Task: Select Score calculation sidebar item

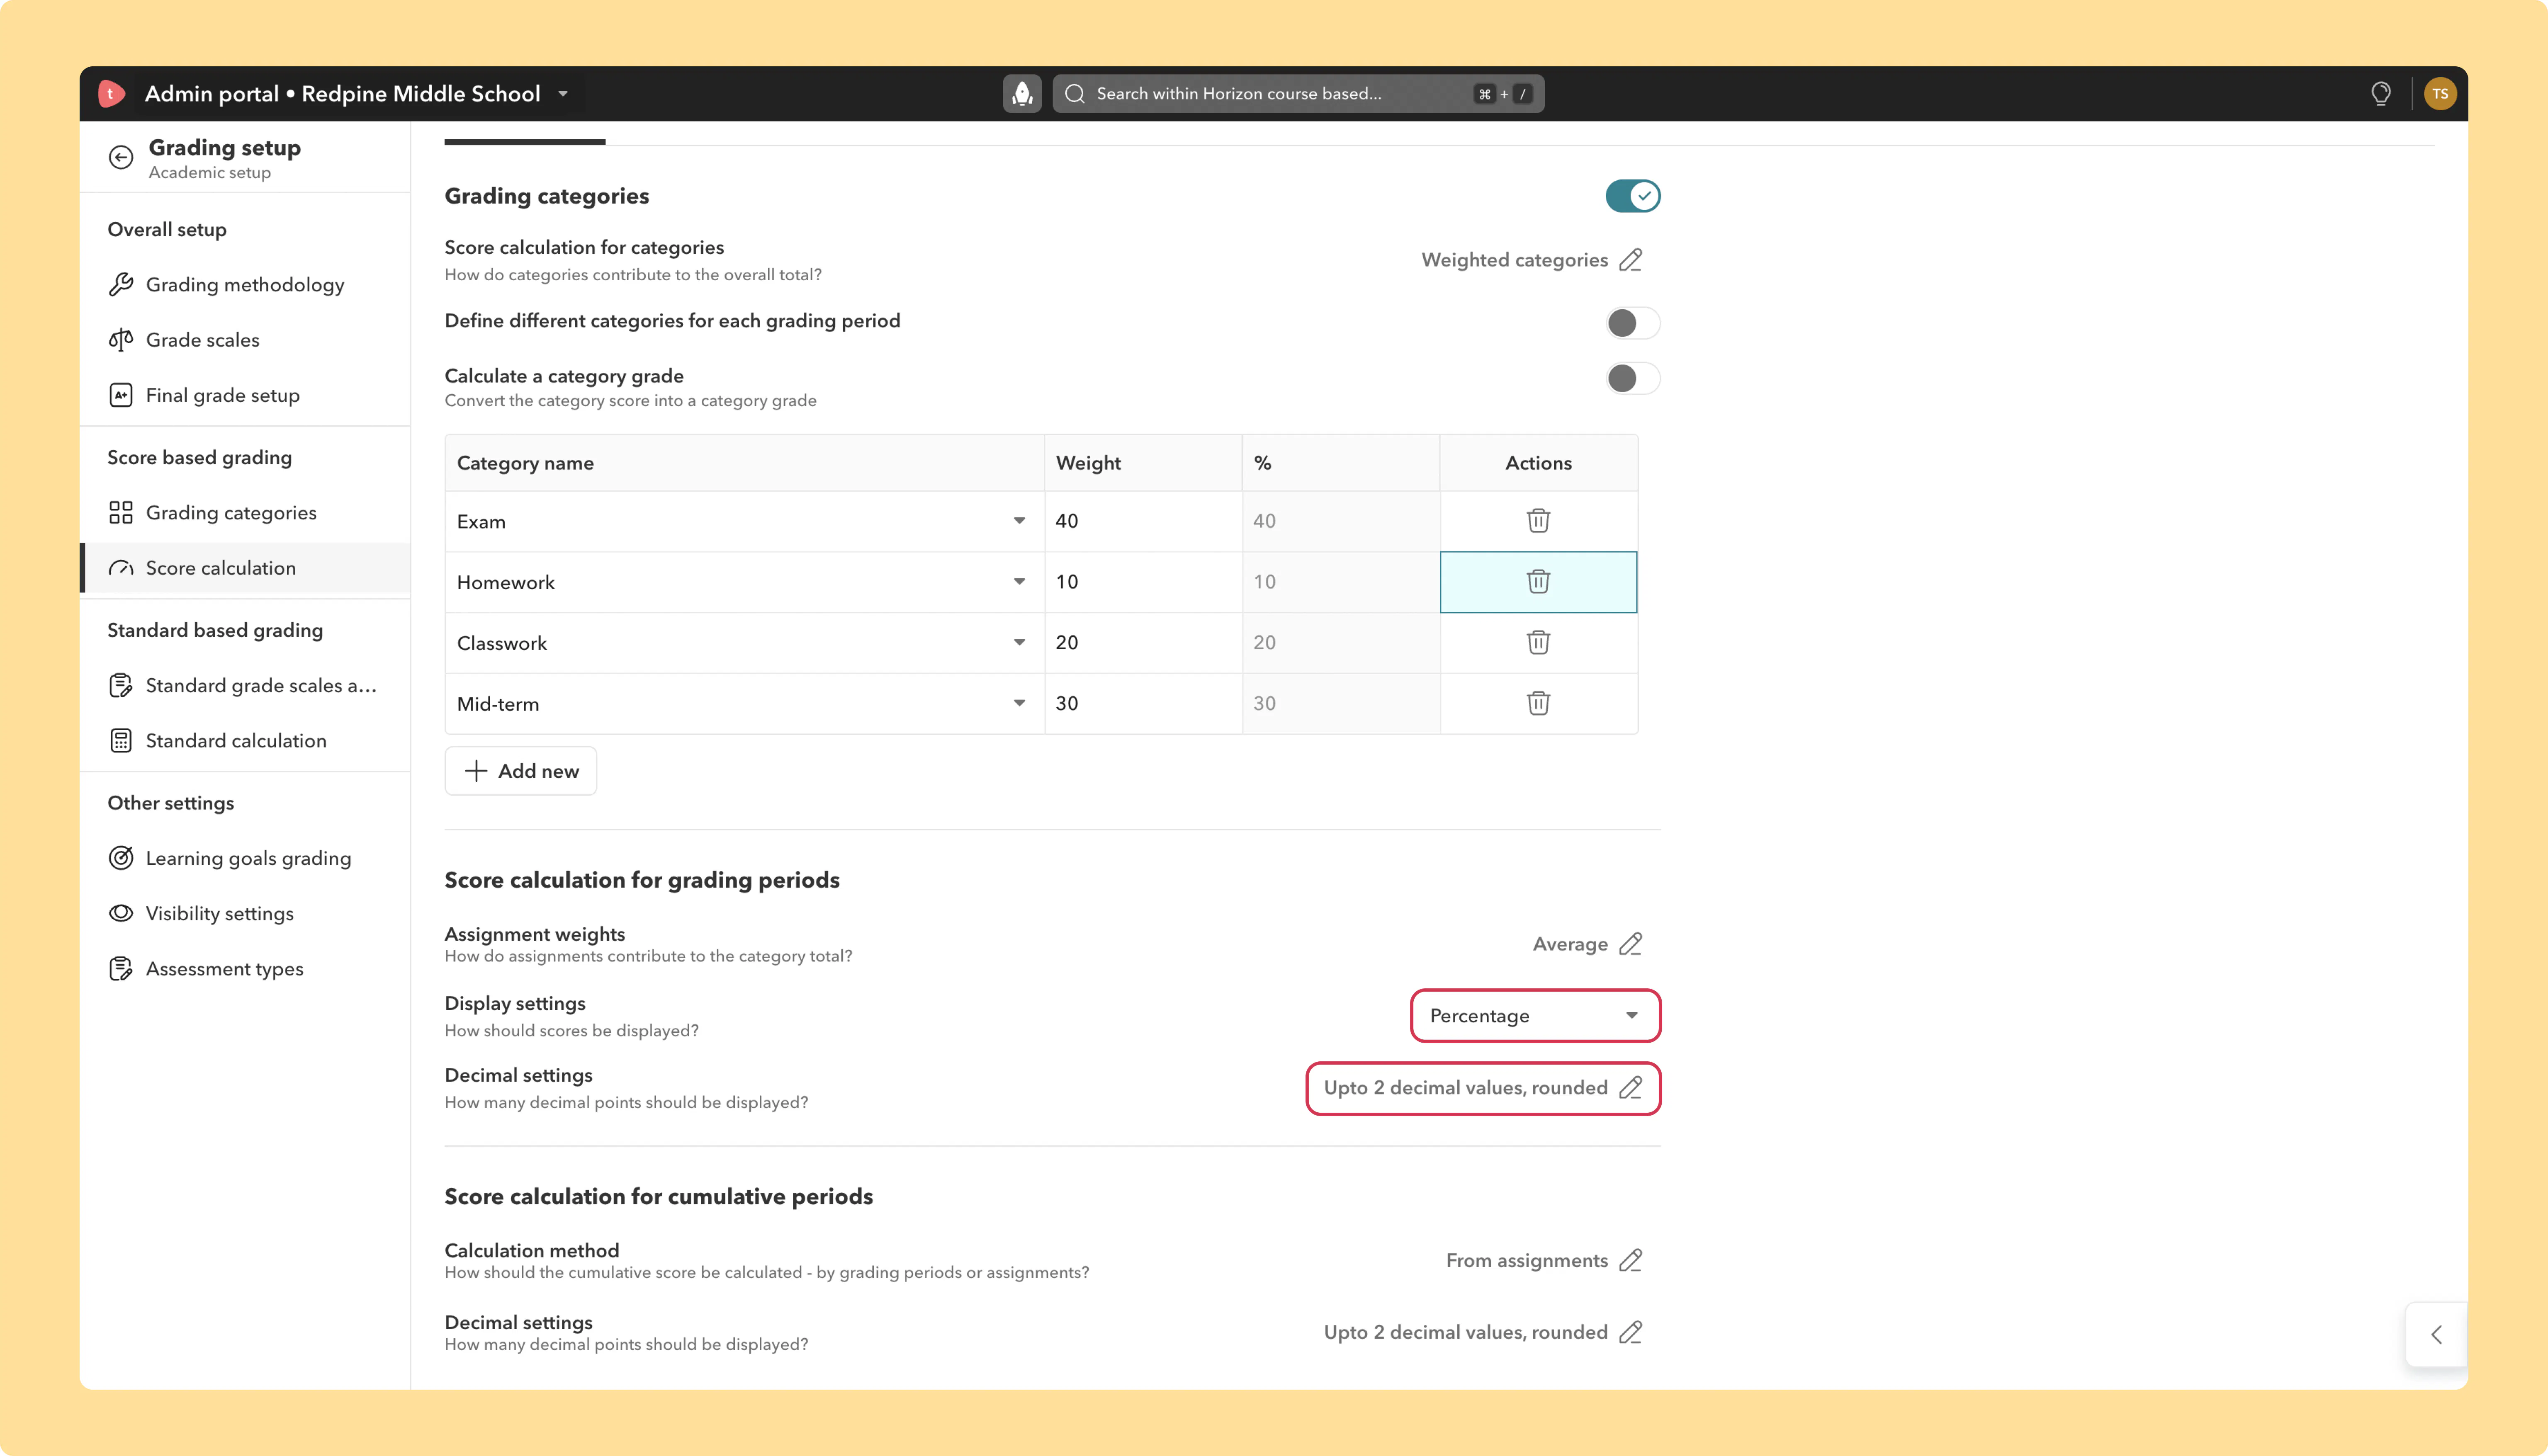Action: 245,568
